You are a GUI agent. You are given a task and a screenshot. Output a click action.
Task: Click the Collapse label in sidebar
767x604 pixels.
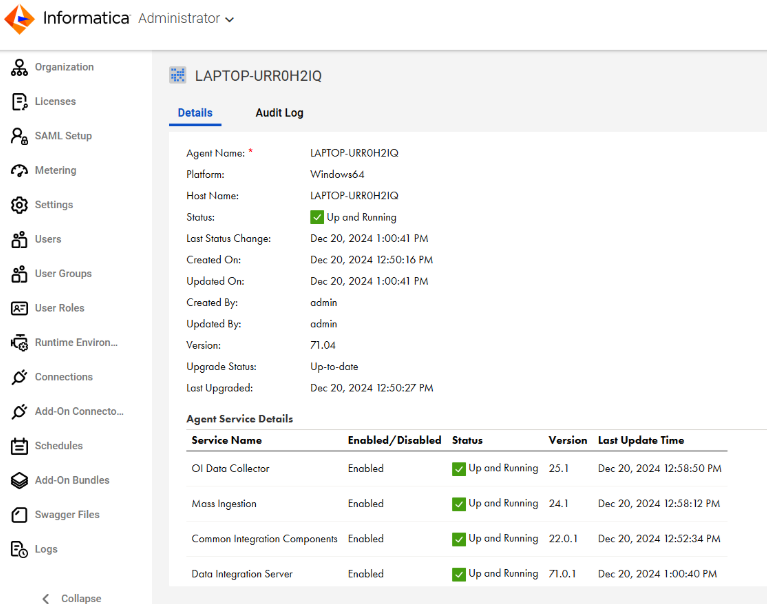click(81, 598)
